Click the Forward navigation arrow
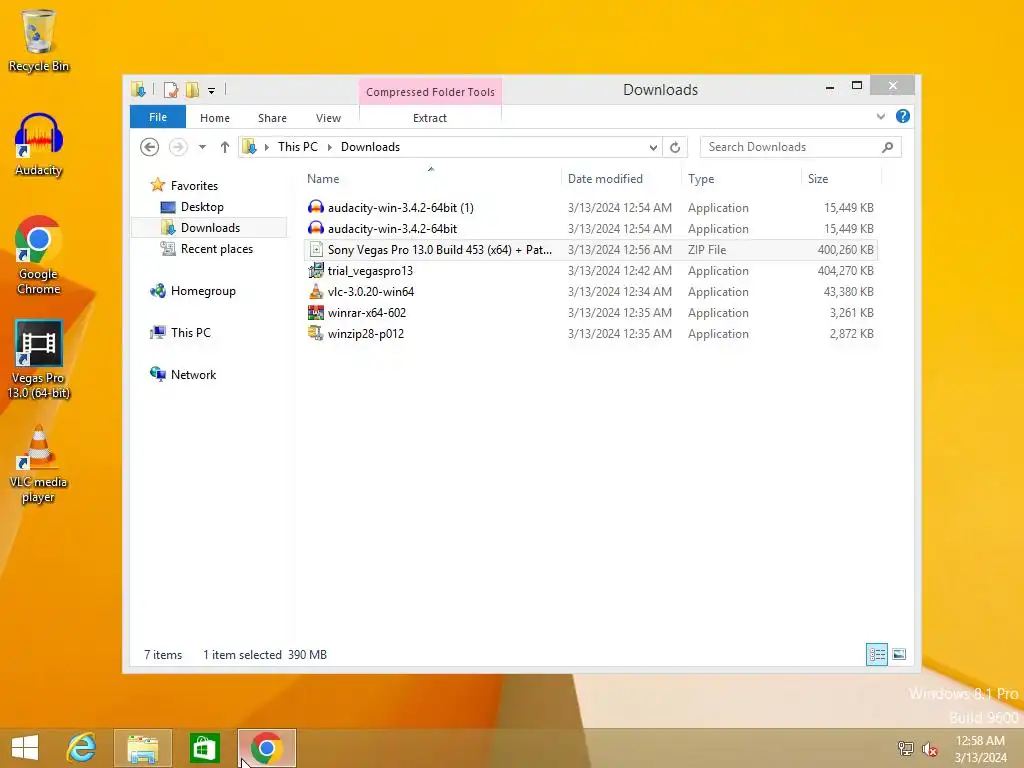The image size is (1024, 768). click(178, 147)
